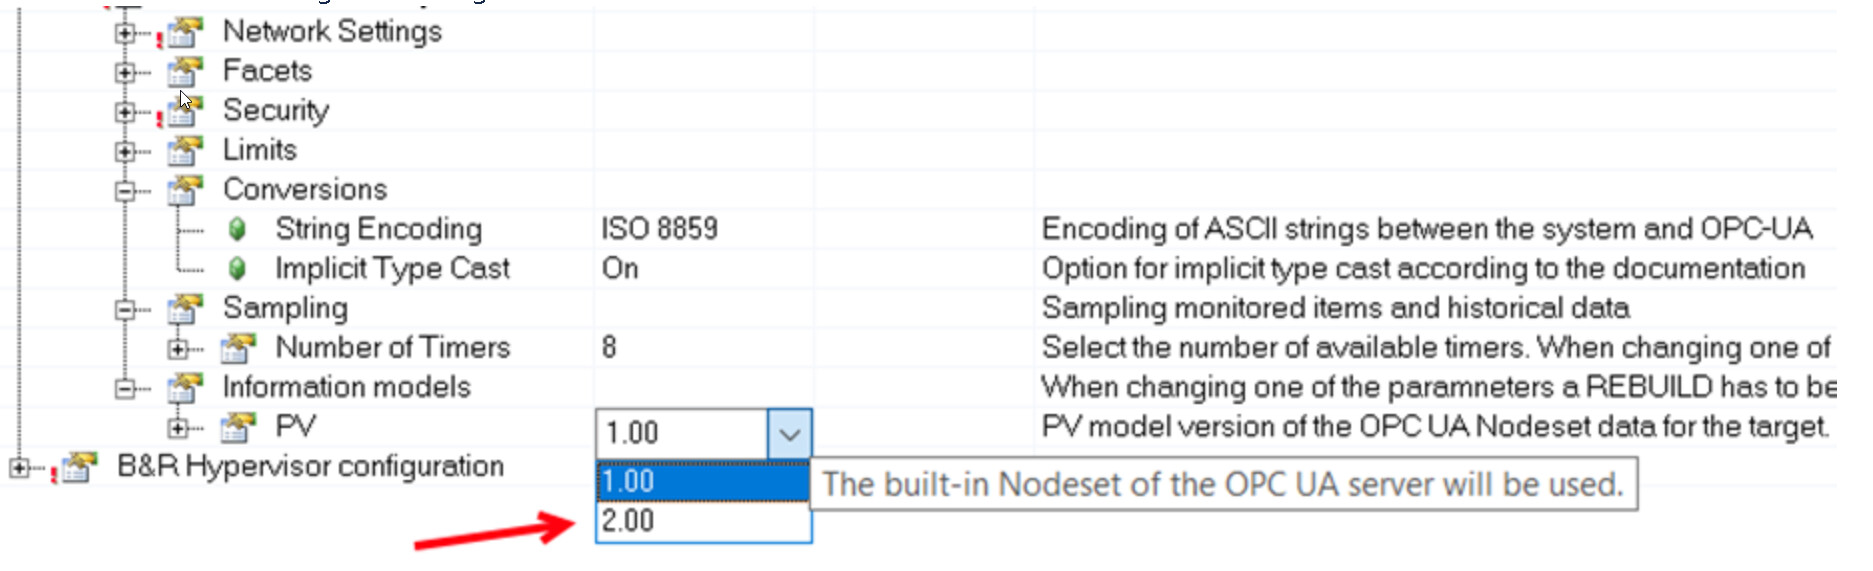
Task: Expand the PV tree node
Action: [177, 428]
